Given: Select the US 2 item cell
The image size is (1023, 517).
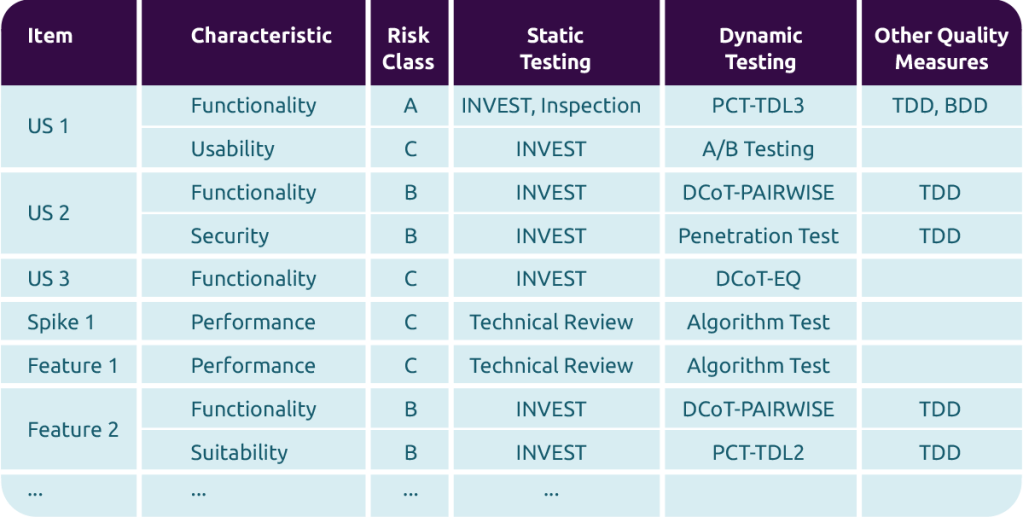Looking at the screenshot, I should 48,213.
